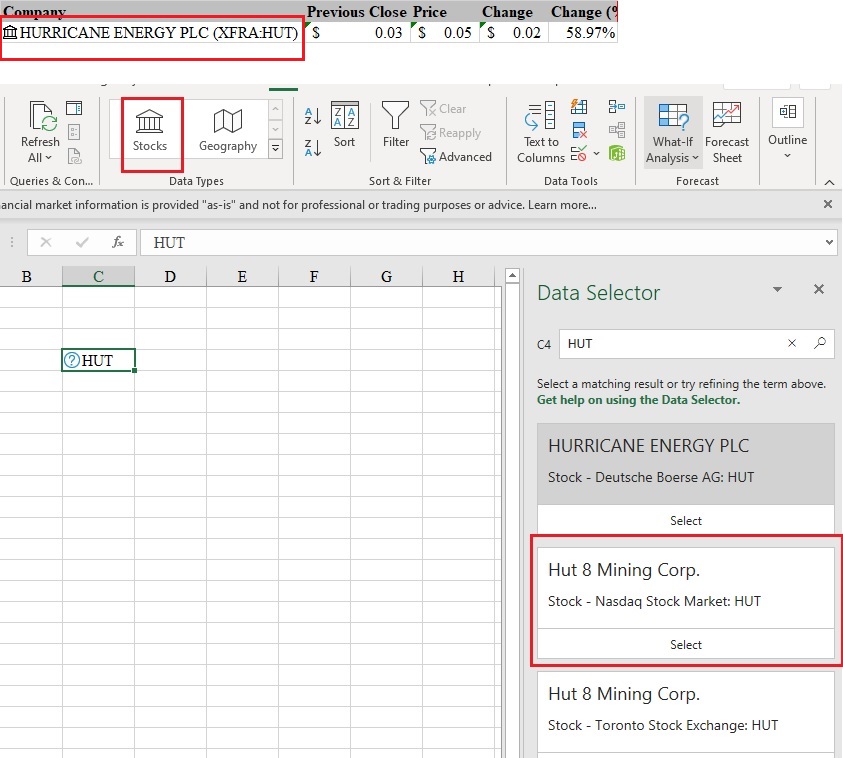
Task: Click Text to Columns
Action: point(541,132)
